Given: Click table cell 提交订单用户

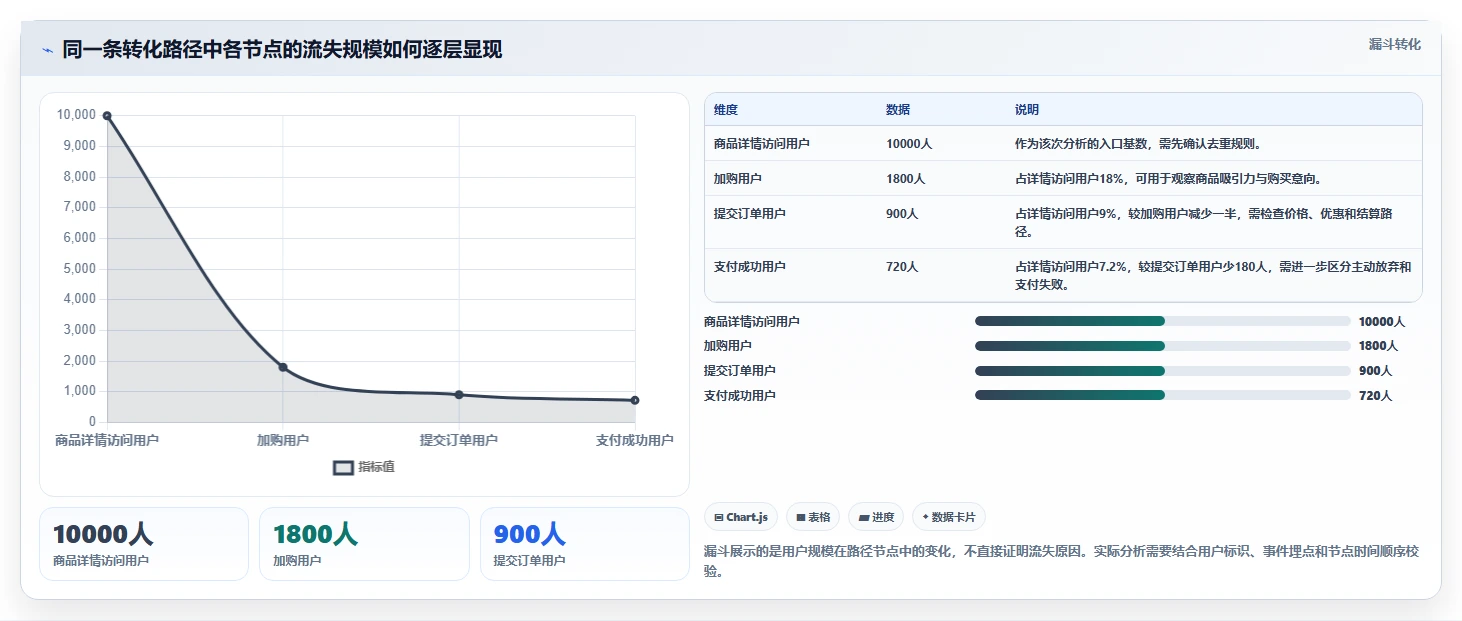Looking at the screenshot, I should pyautogui.click(x=750, y=214).
